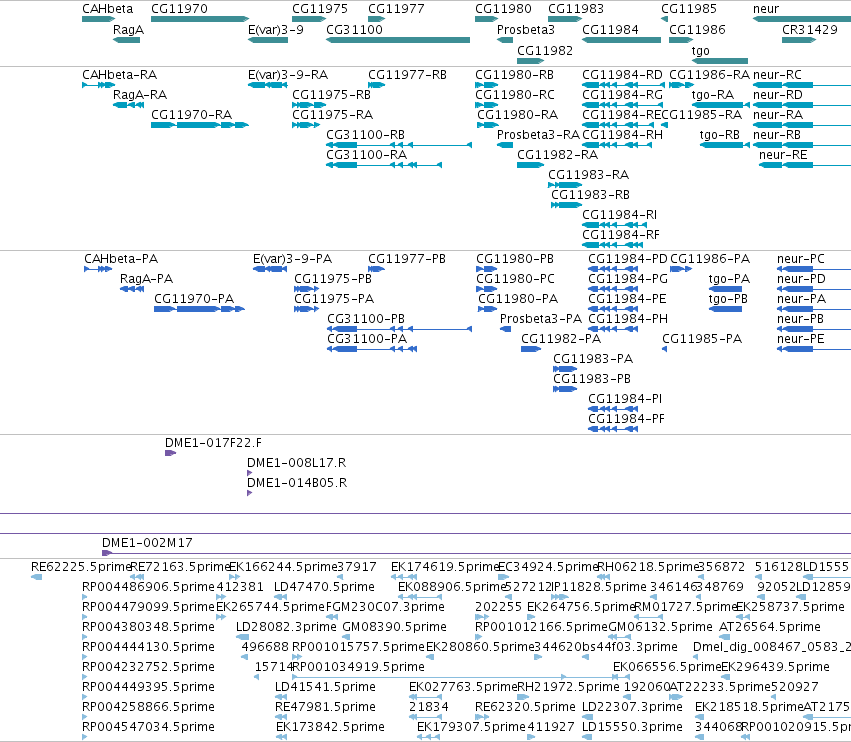Click the LD41541.5prime EST label
The width and height of the screenshot is (851, 742).
325,687
